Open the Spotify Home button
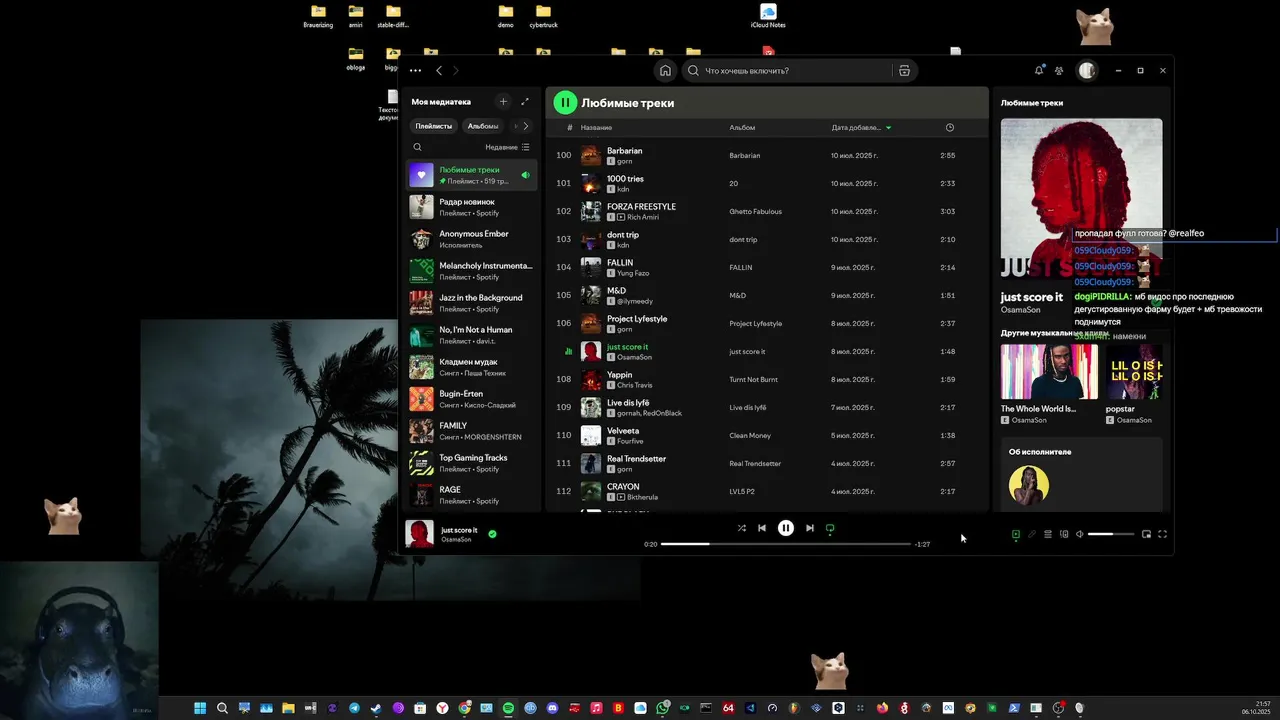The image size is (1280, 720). click(665, 71)
